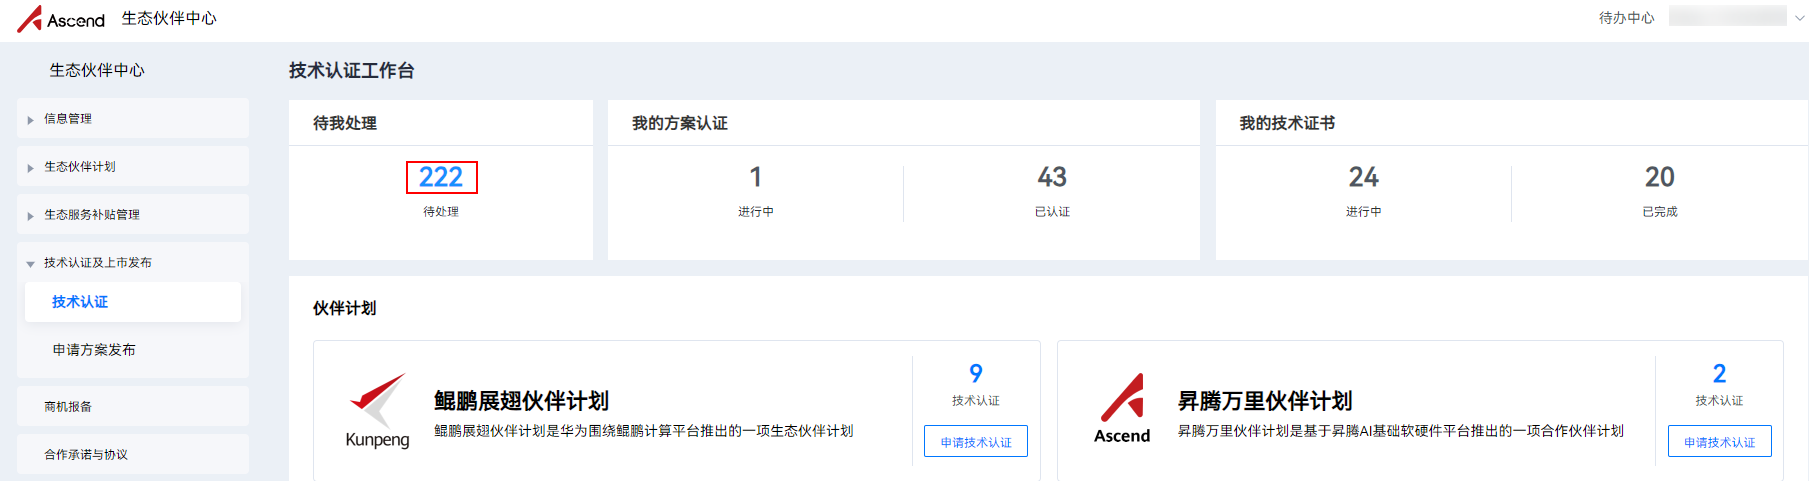This screenshot has width=1809, height=481.
Task: Click the 伙伴计划 section heading
Action: tap(345, 308)
